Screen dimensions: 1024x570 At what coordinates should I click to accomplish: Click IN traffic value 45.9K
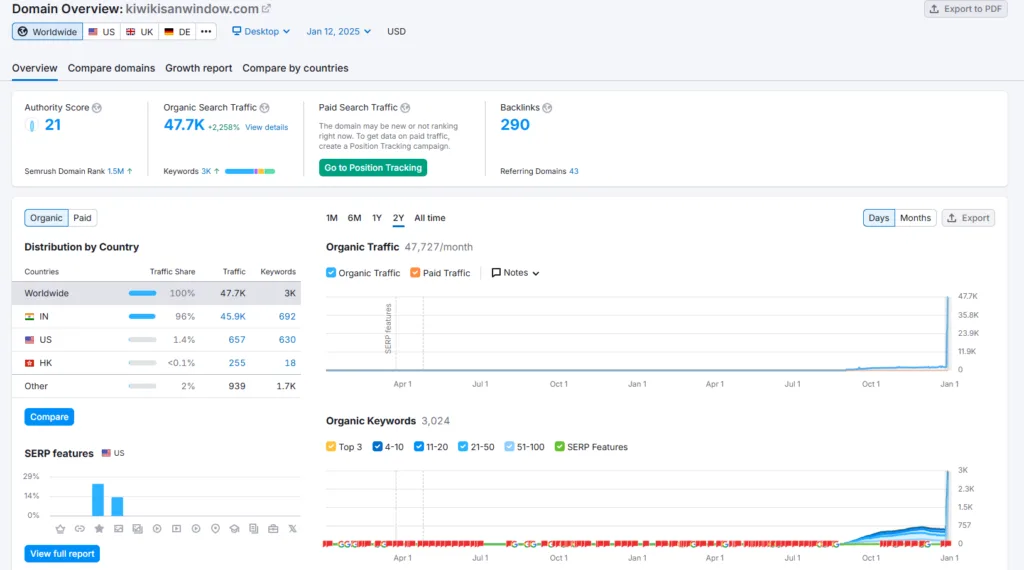point(232,317)
